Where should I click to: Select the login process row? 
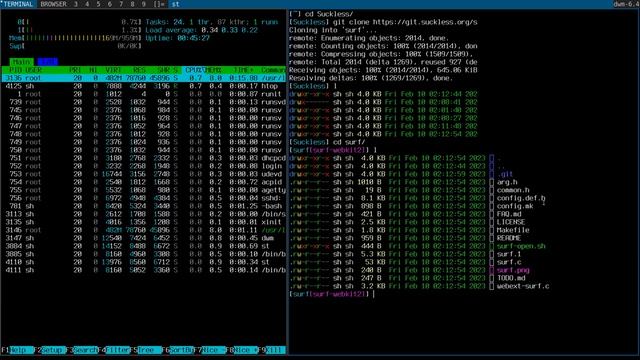click(x=143, y=166)
